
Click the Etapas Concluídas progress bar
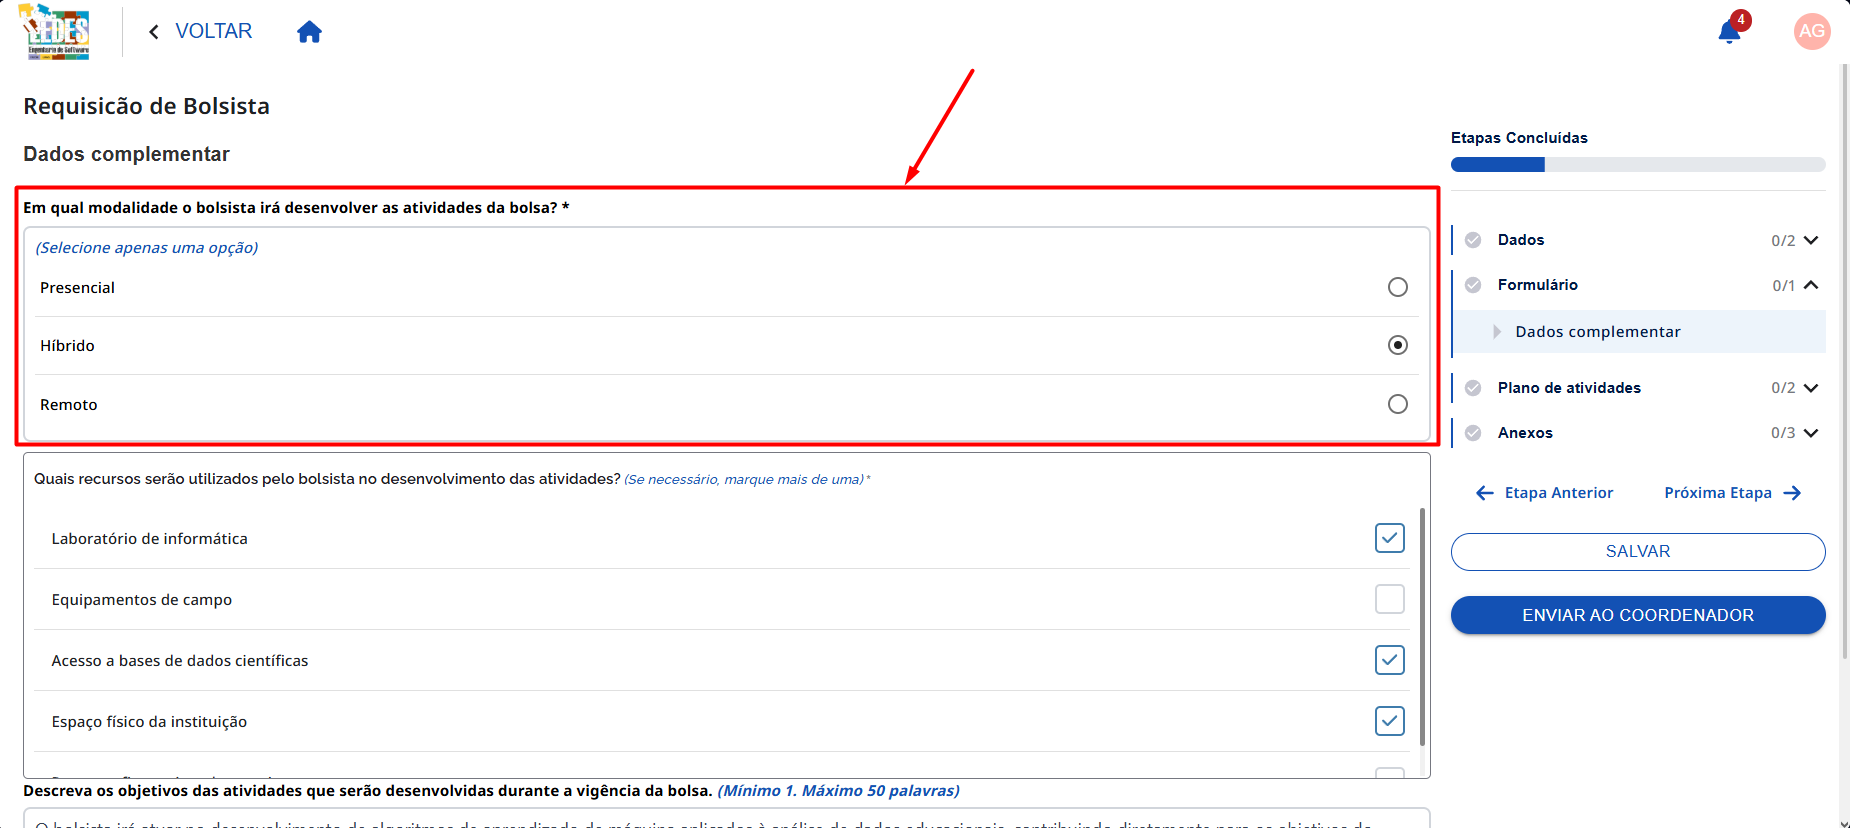(1638, 164)
